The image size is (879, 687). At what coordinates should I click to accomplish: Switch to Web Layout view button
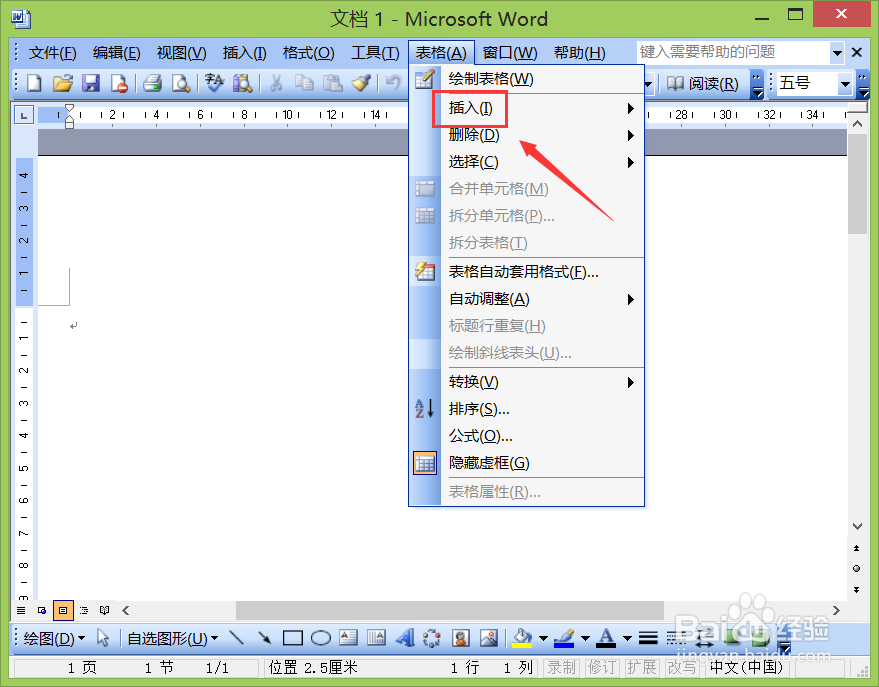(42, 610)
